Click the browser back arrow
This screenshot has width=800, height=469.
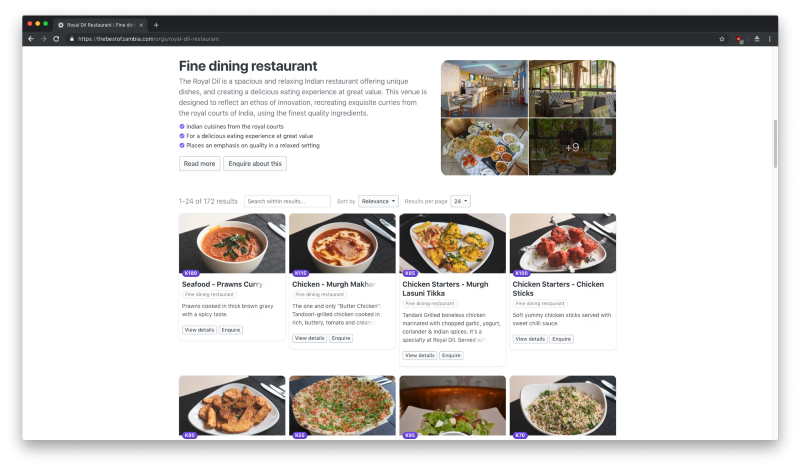tap(31, 39)
